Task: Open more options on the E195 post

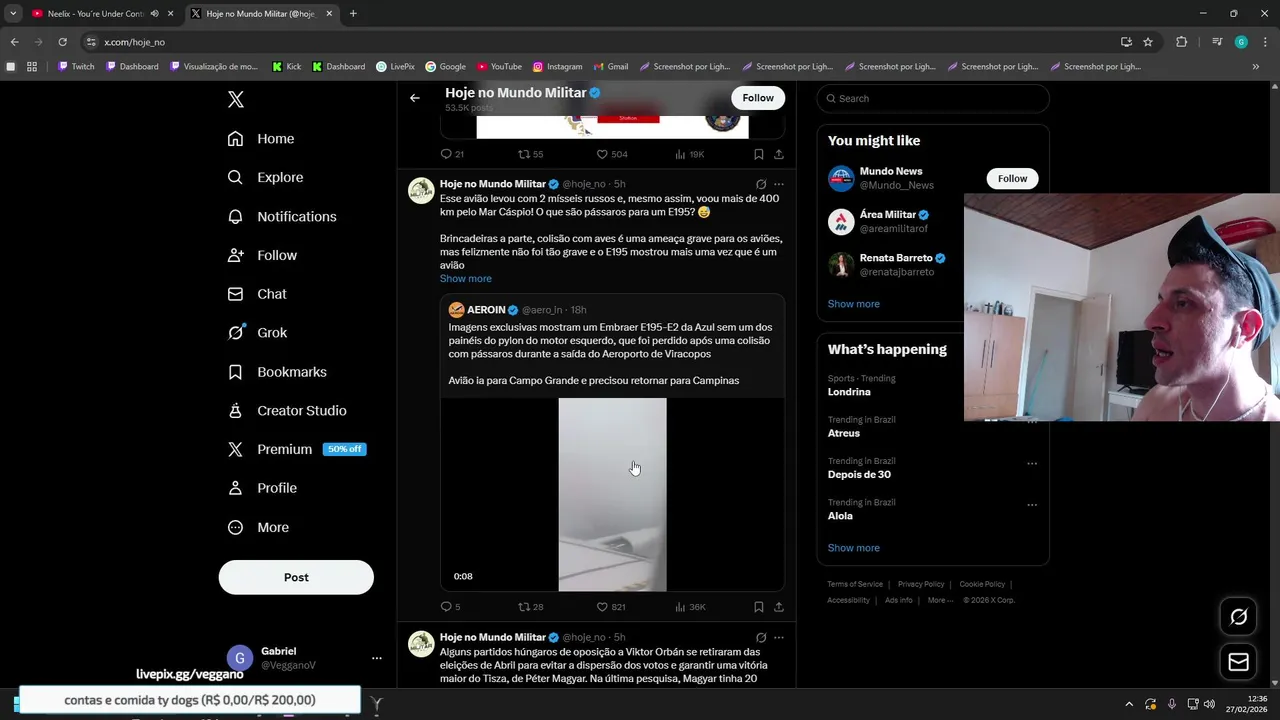Action: (779, 184)
